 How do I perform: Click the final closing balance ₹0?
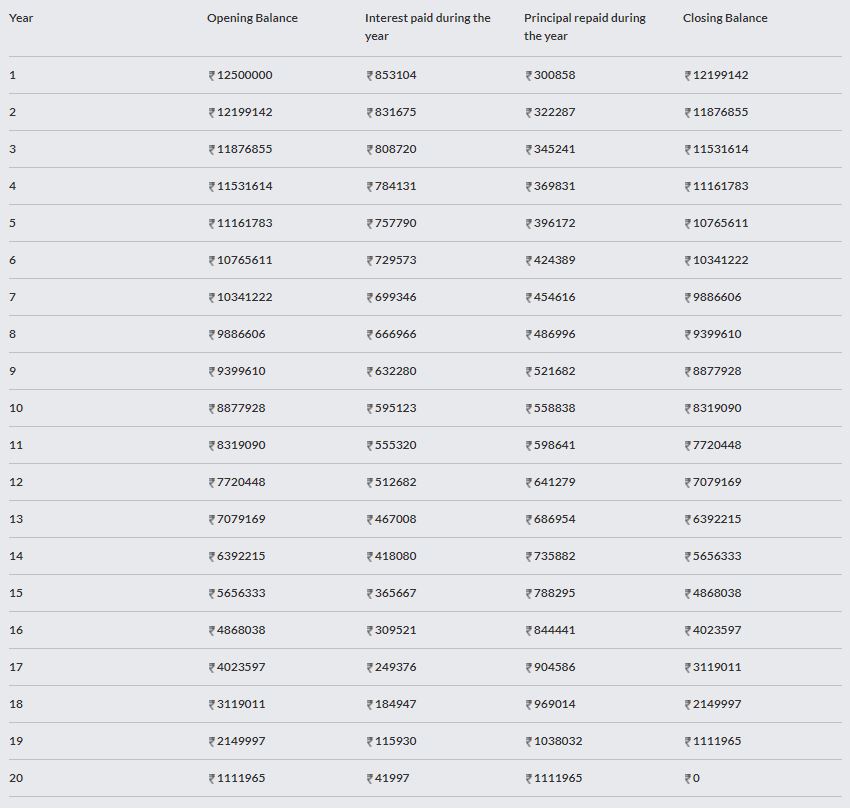tap(691, 778)
